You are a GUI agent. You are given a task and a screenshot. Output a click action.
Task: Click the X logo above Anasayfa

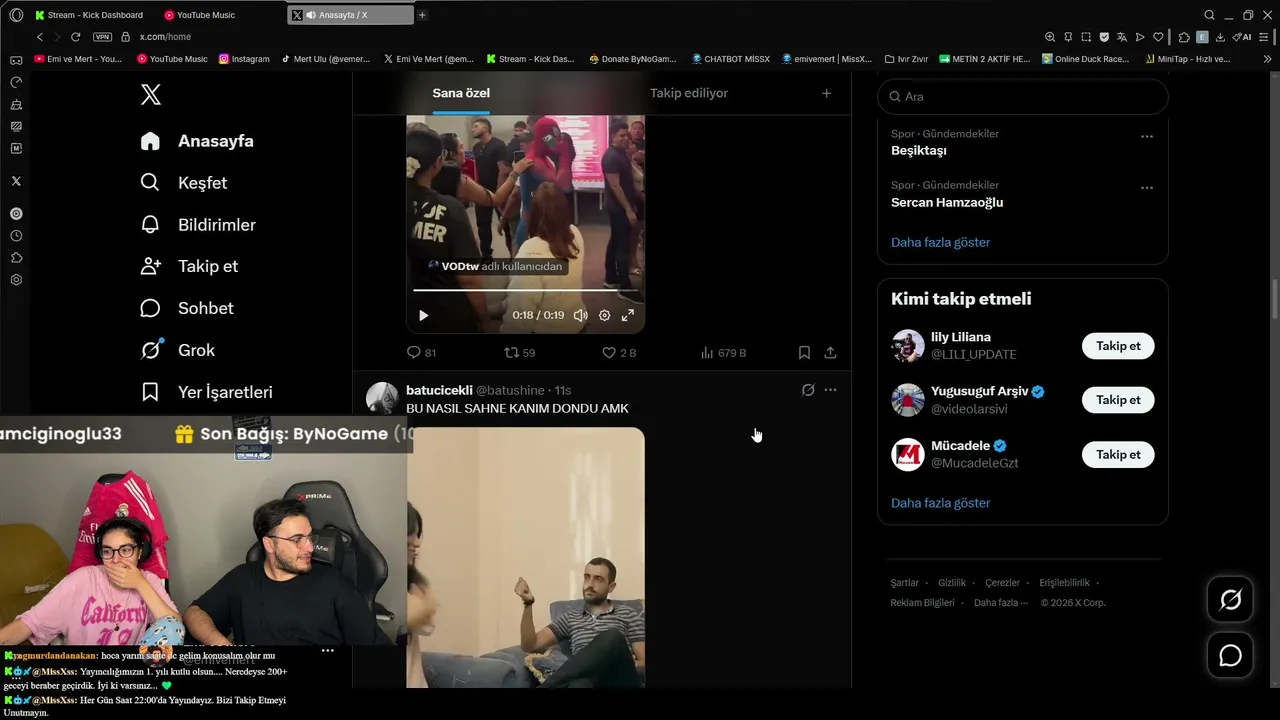(151, 95)
